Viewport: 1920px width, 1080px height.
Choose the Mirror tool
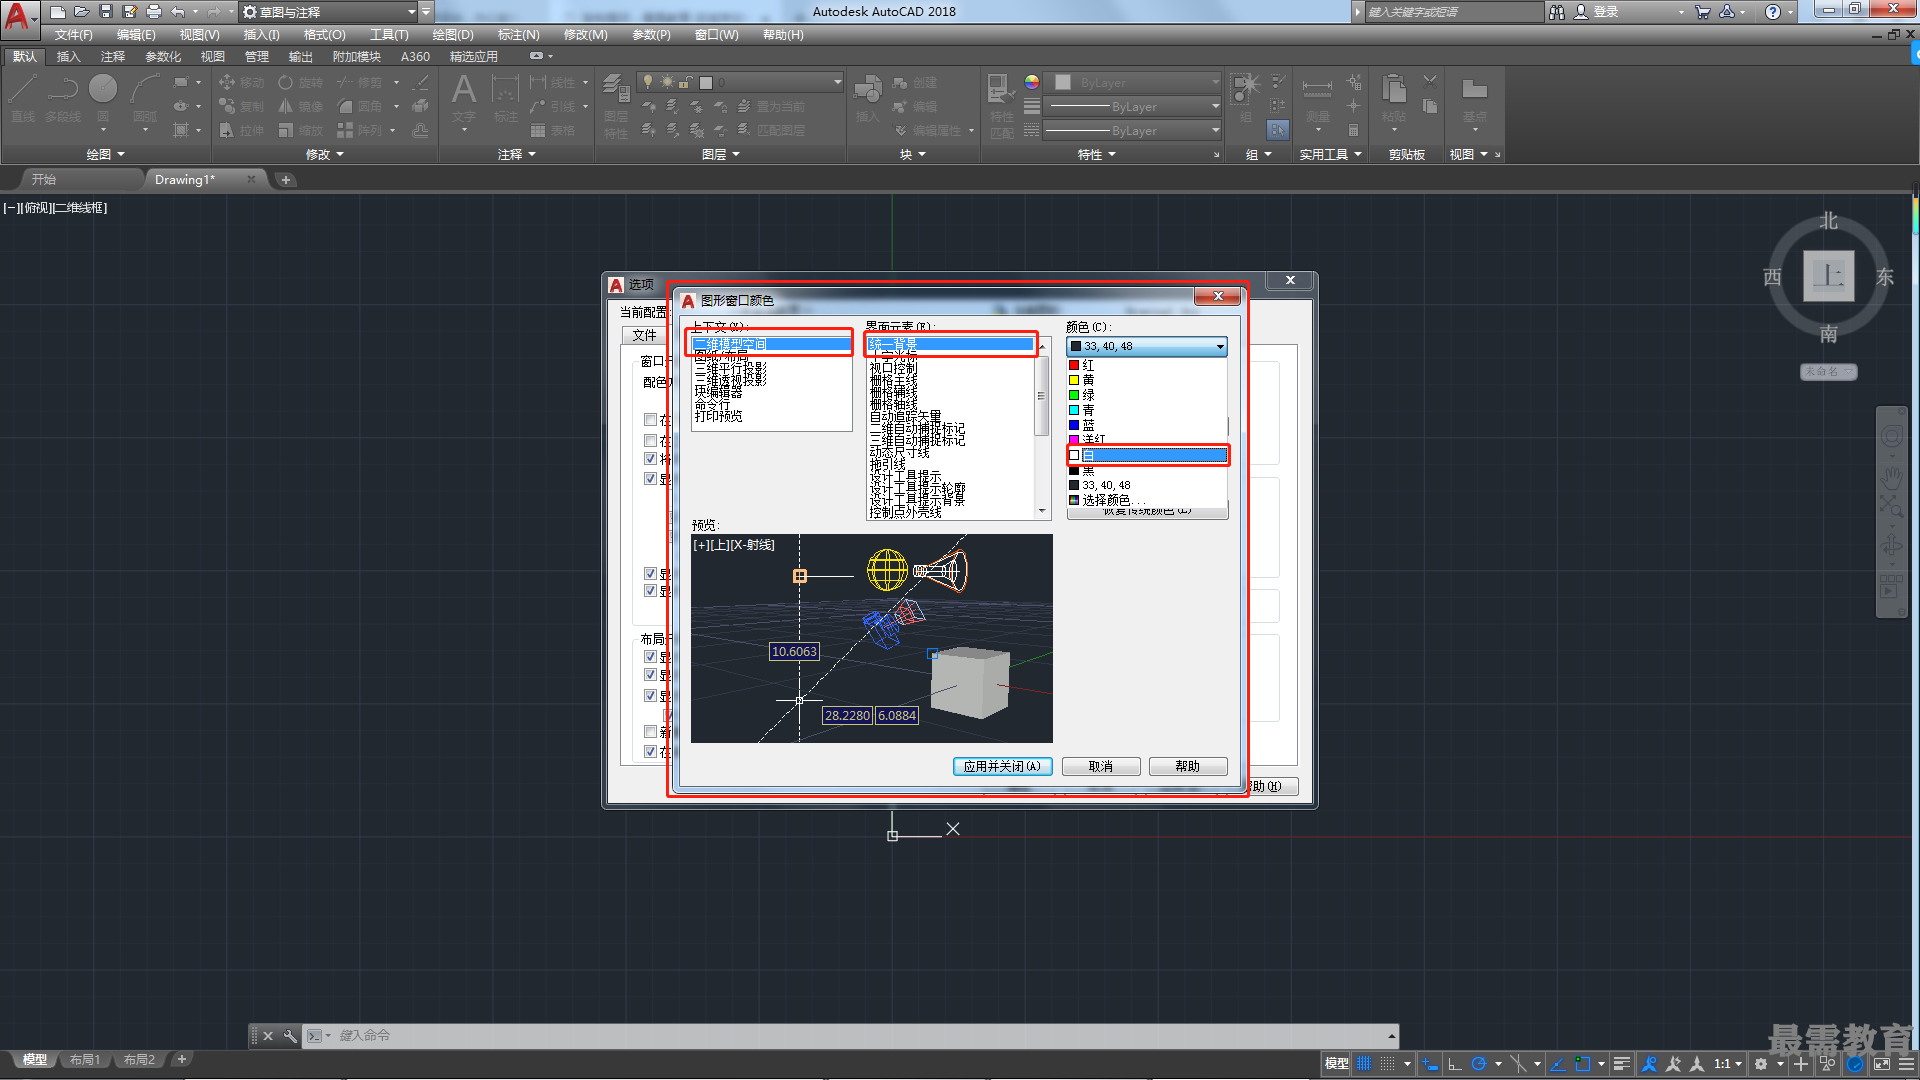tap(301, 106)
